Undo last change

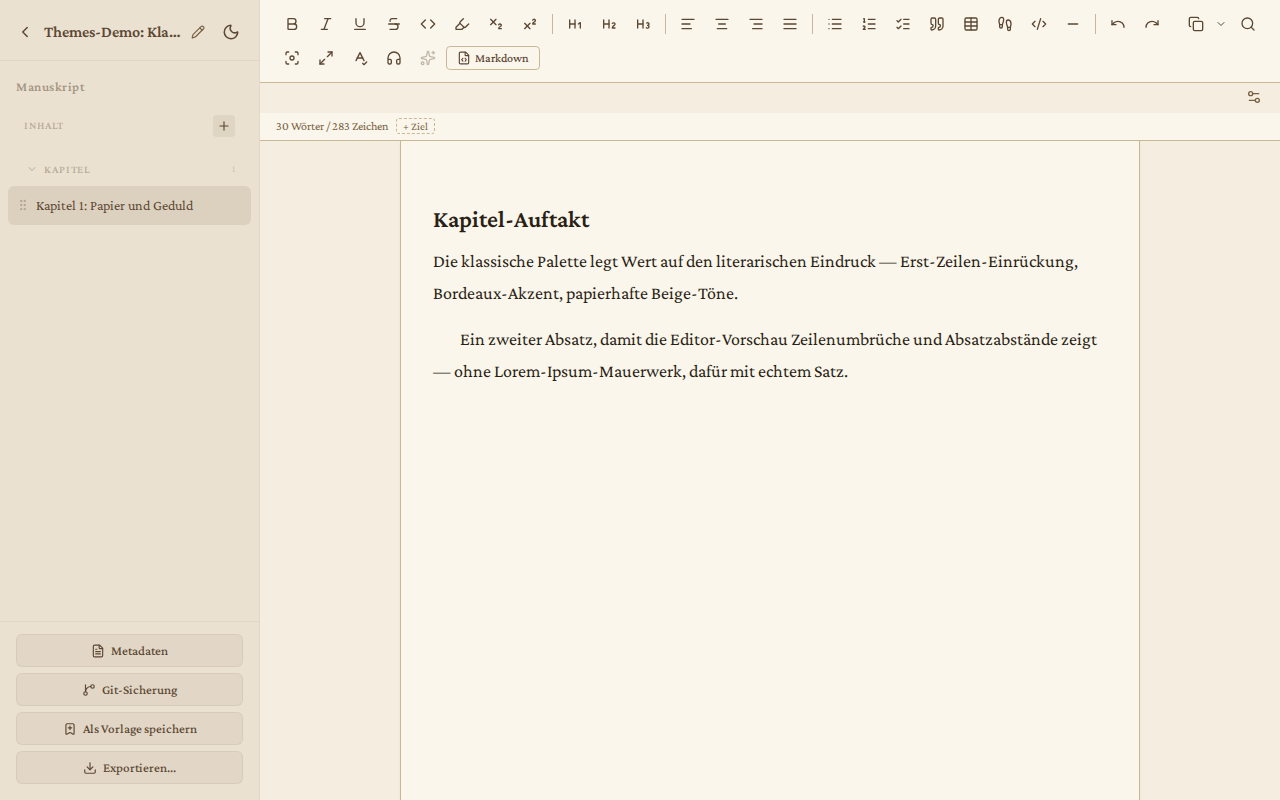pyautogui.click(x=1118, y=24)
